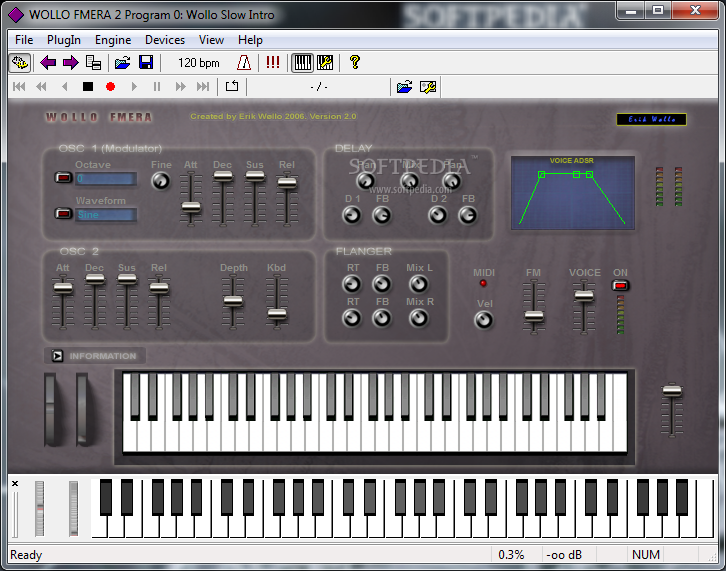The image size is (726, 571).
Task: Click the right modulation wheel
Action: 82,409
